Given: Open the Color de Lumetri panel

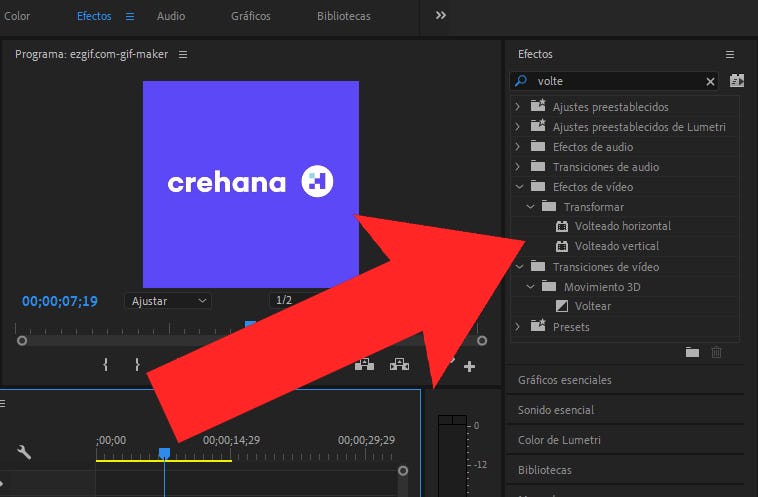Looking at the screenshot, I should [x=564, y=440].
